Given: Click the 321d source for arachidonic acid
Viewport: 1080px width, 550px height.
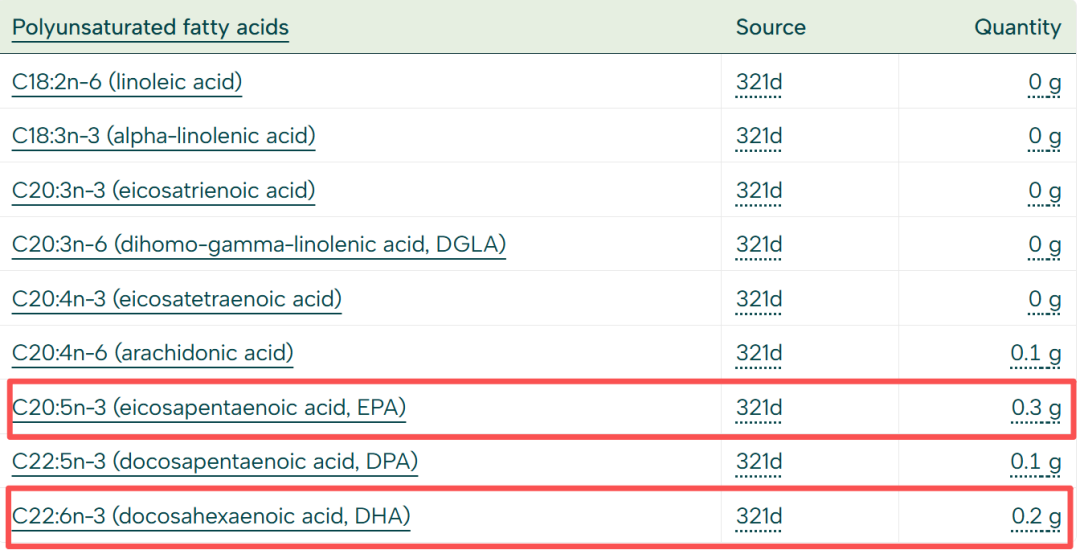Looking at the screenshot, I should tap(759, 354).
